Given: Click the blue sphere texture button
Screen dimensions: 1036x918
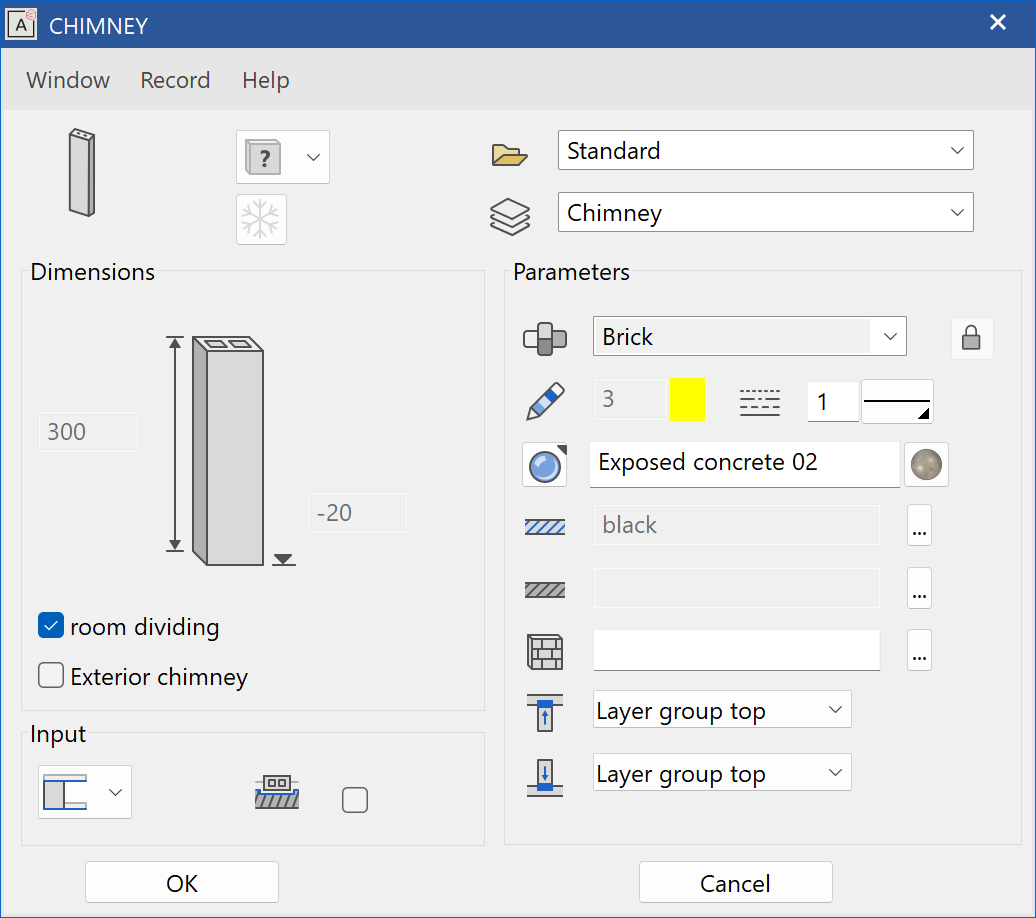Looking at the screenshot, I should pyautogui.click(x=545, y=465).
